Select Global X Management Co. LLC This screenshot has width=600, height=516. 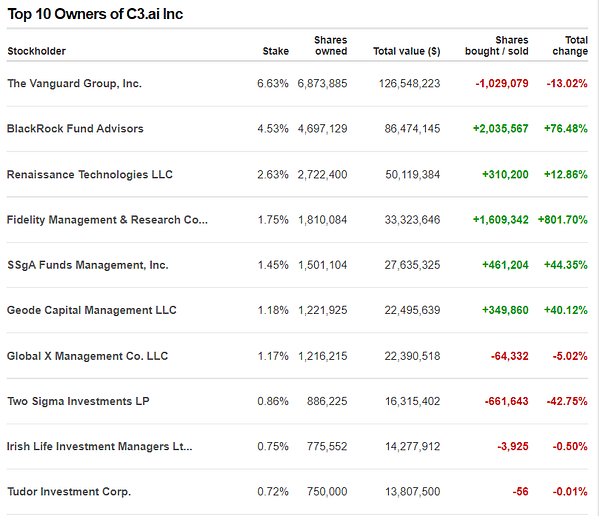coord(88,356)
